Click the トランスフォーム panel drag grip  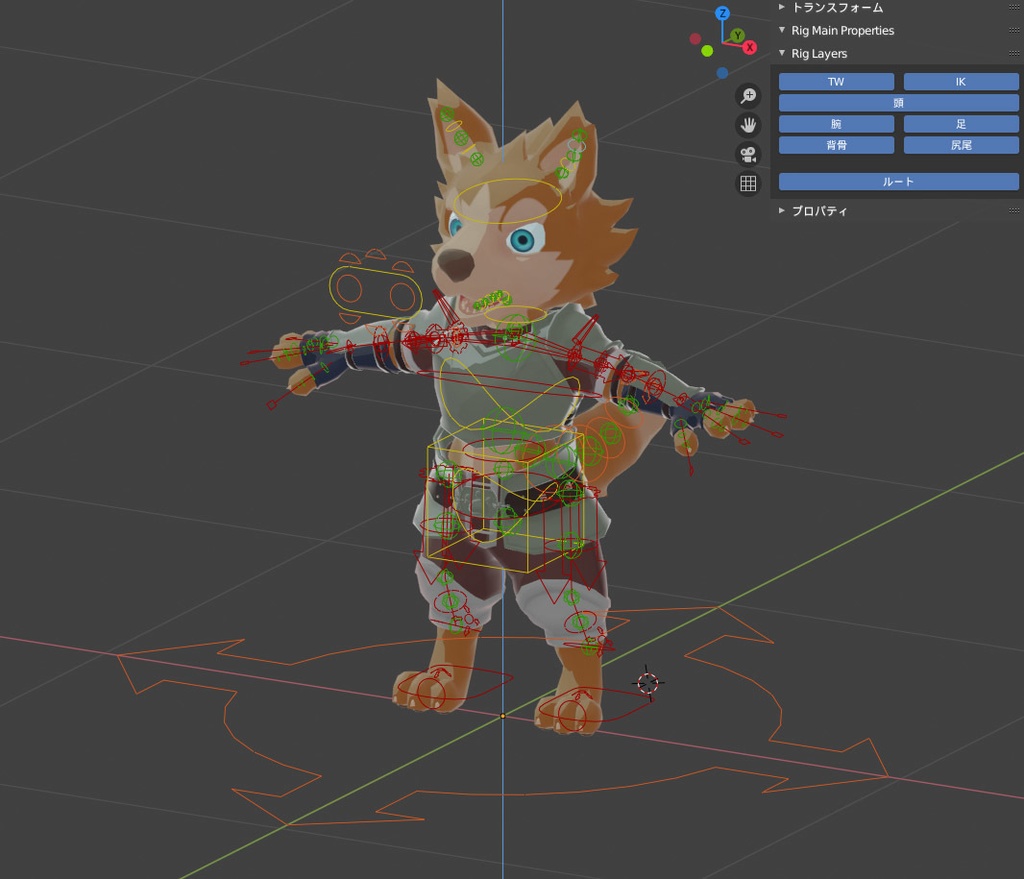(x=1014, y=7)
